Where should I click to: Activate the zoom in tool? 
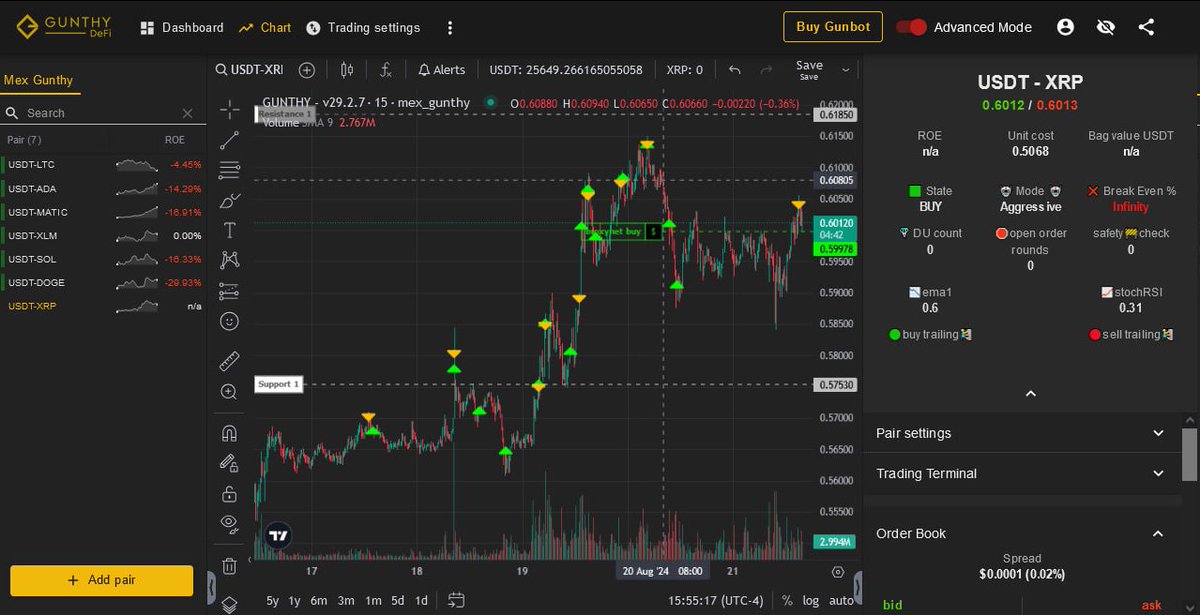pyautogui.click(x=229, y=392)
